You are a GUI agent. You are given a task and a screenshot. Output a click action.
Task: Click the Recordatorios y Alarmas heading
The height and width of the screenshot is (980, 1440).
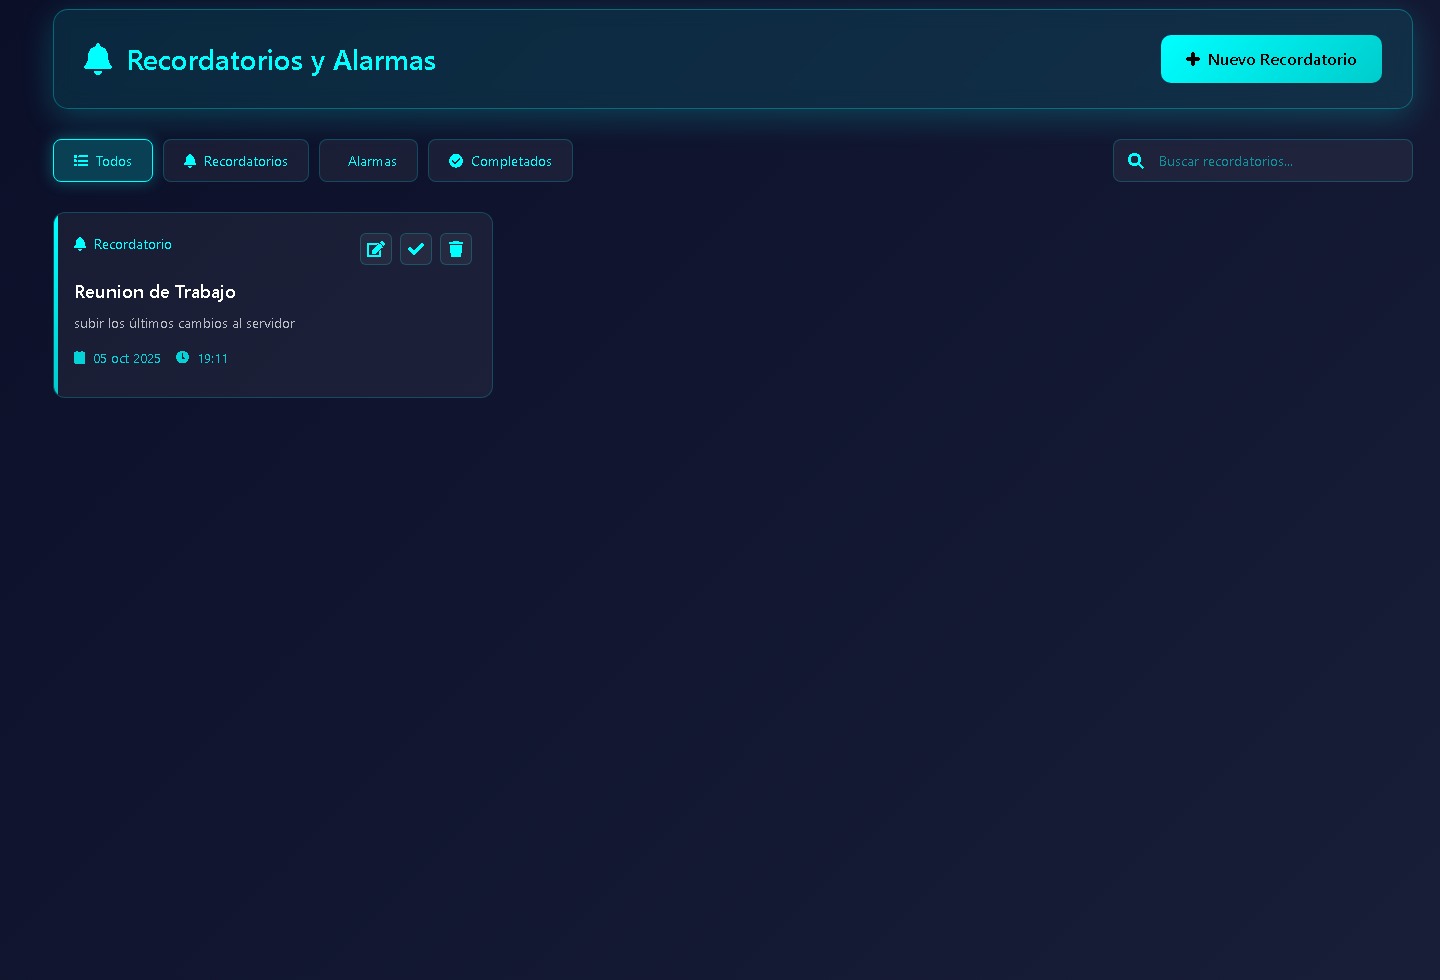[281, 60]
